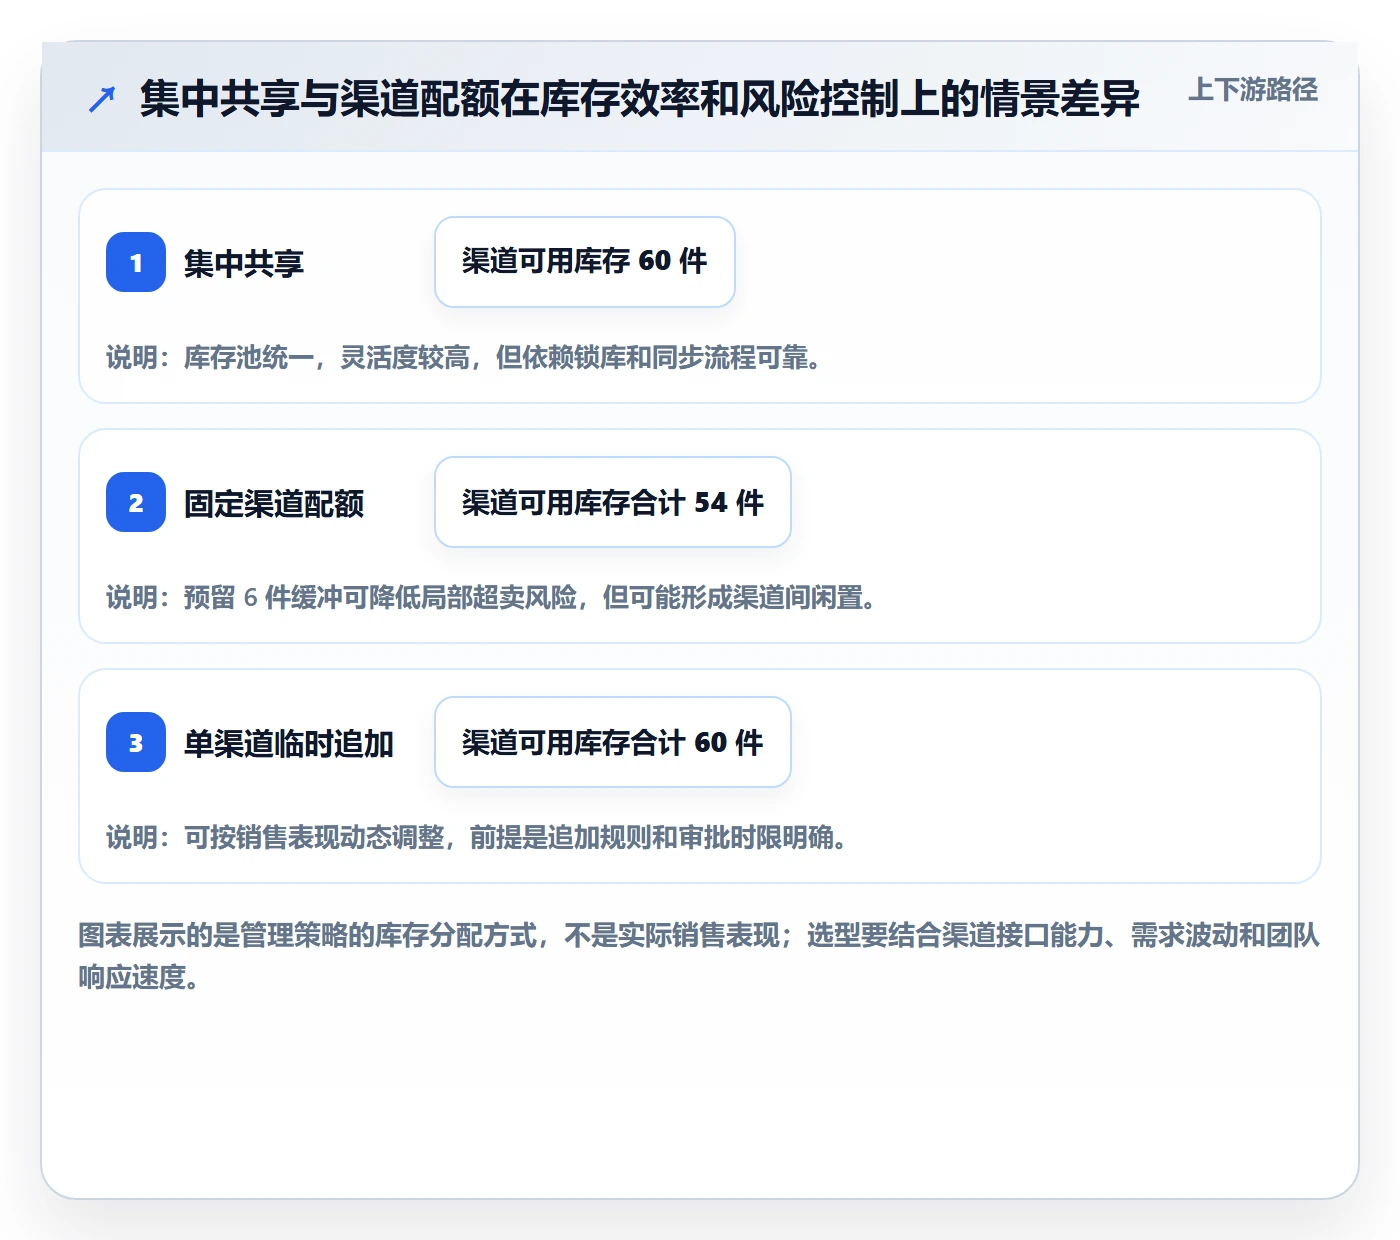Select the 固定渠道配额 heading
Image resolution: width=1400 pixels, height=1240 pixels.
coord(274,503)
